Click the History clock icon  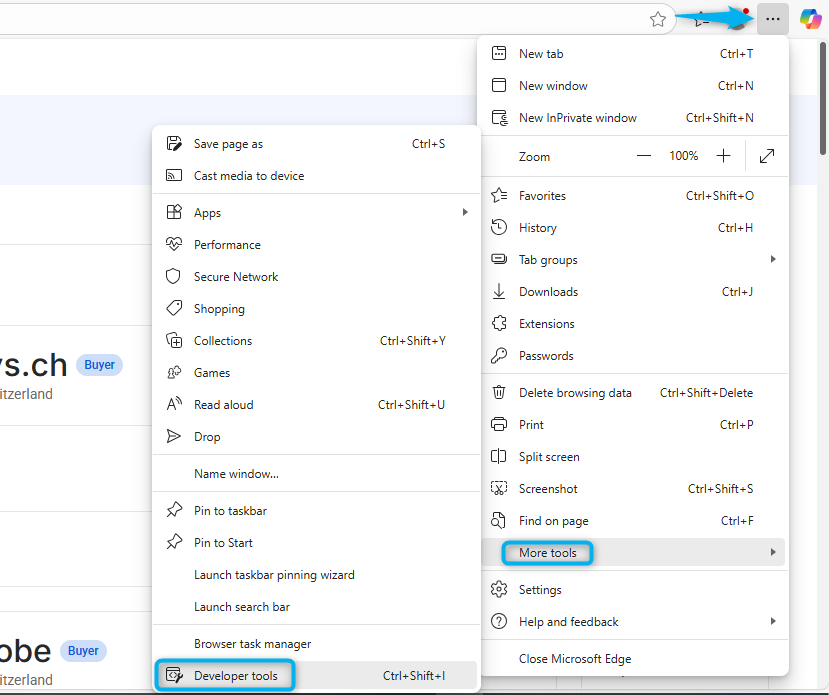(499, 227)
